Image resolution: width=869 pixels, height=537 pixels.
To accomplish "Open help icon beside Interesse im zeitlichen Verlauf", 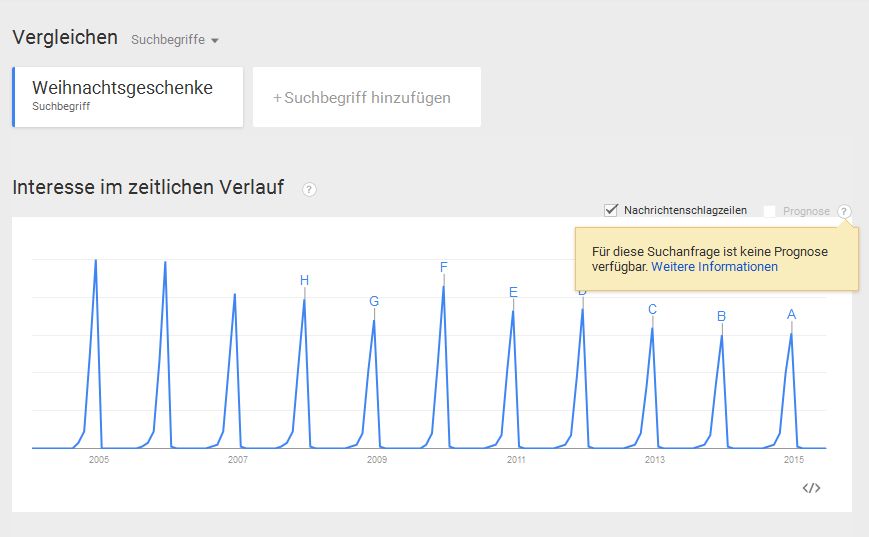I will click(309, 190).
